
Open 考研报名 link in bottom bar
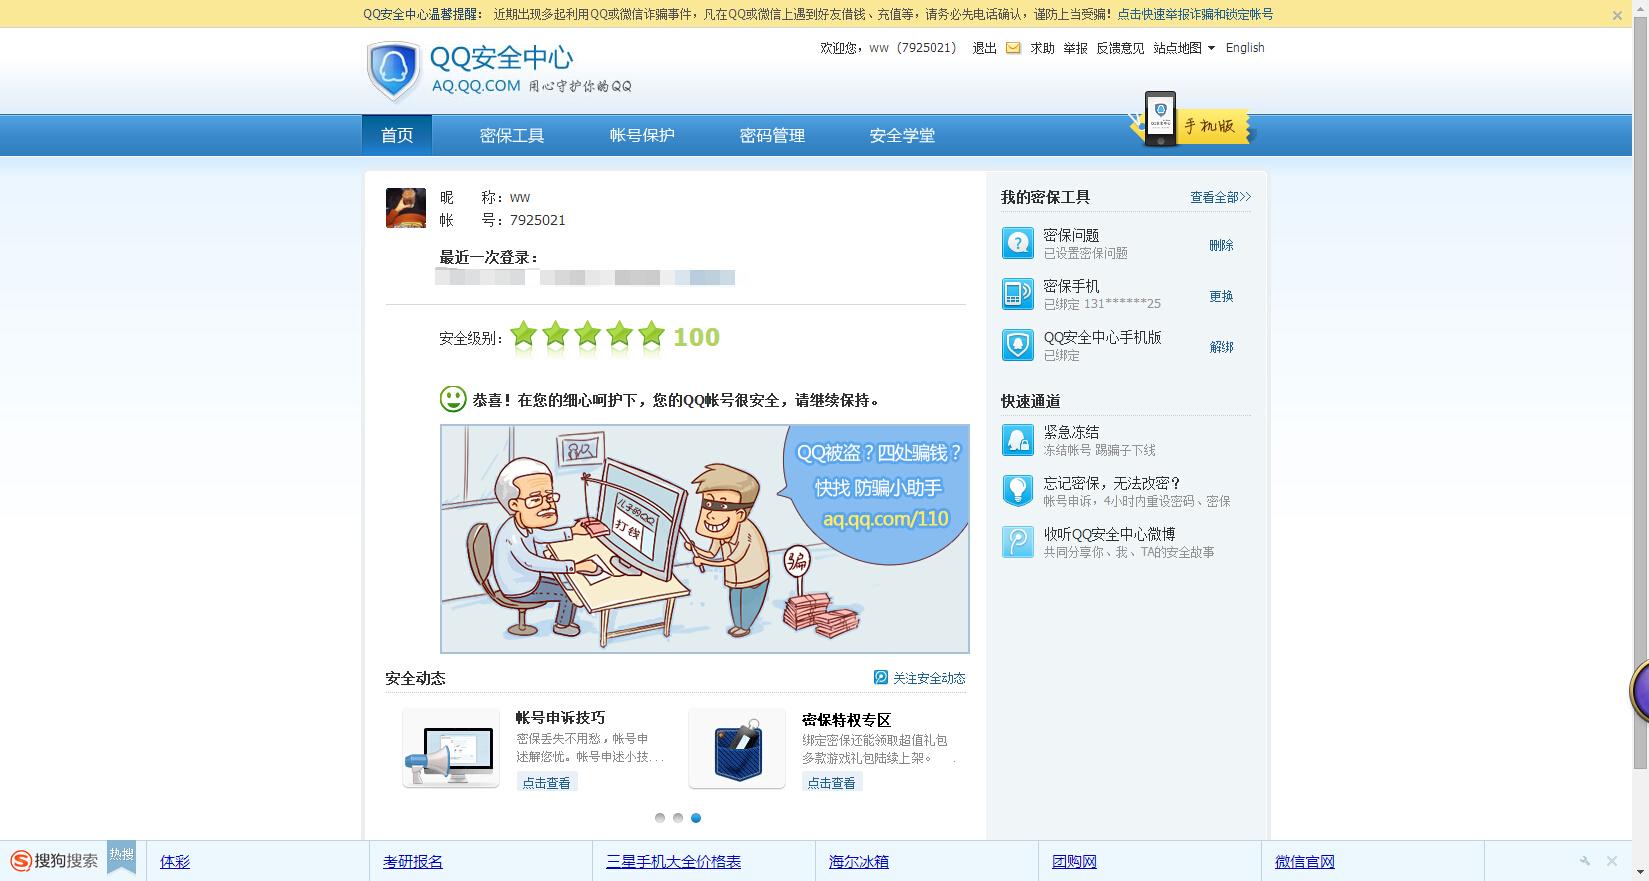click(413, 861)
